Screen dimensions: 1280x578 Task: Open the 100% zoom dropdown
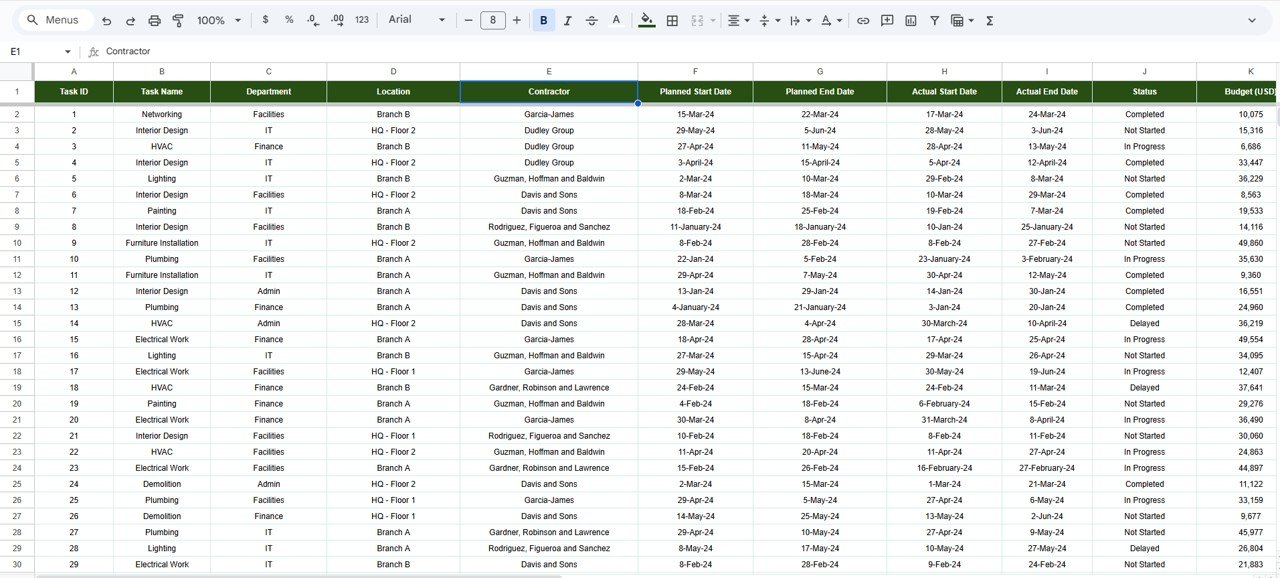[219, 20]
